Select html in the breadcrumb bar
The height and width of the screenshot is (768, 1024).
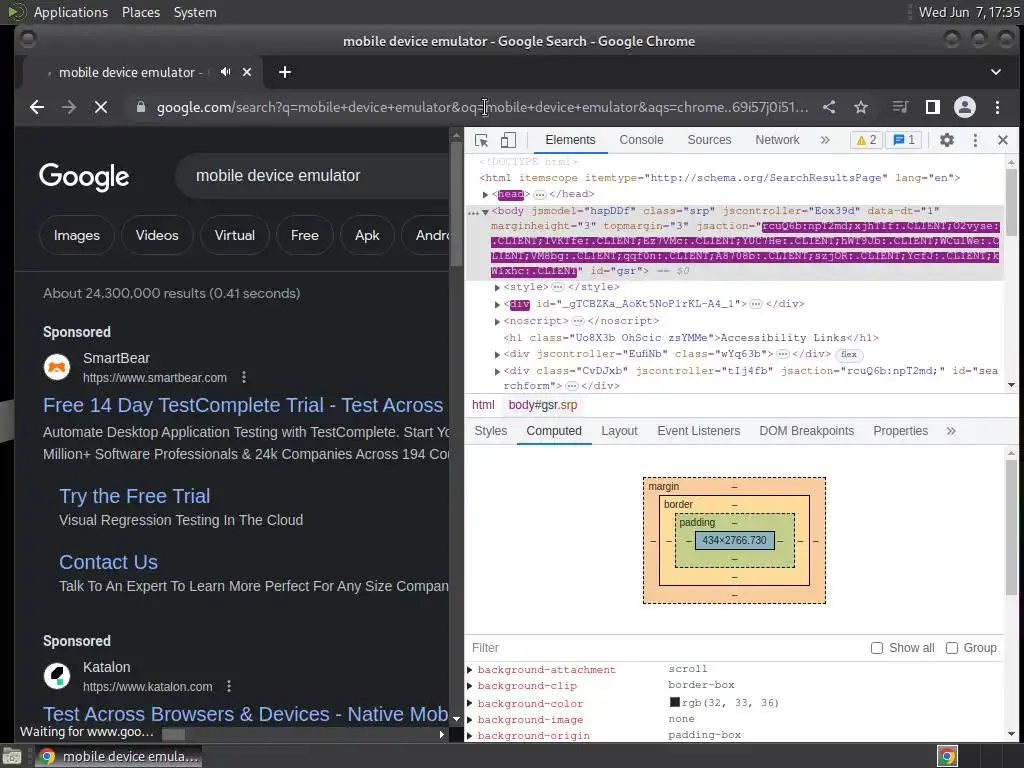[483, 405]
